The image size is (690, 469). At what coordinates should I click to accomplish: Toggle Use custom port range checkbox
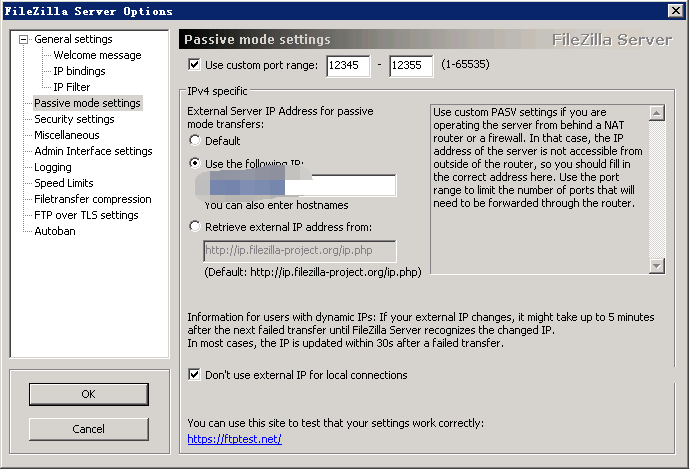click(194, 65)
